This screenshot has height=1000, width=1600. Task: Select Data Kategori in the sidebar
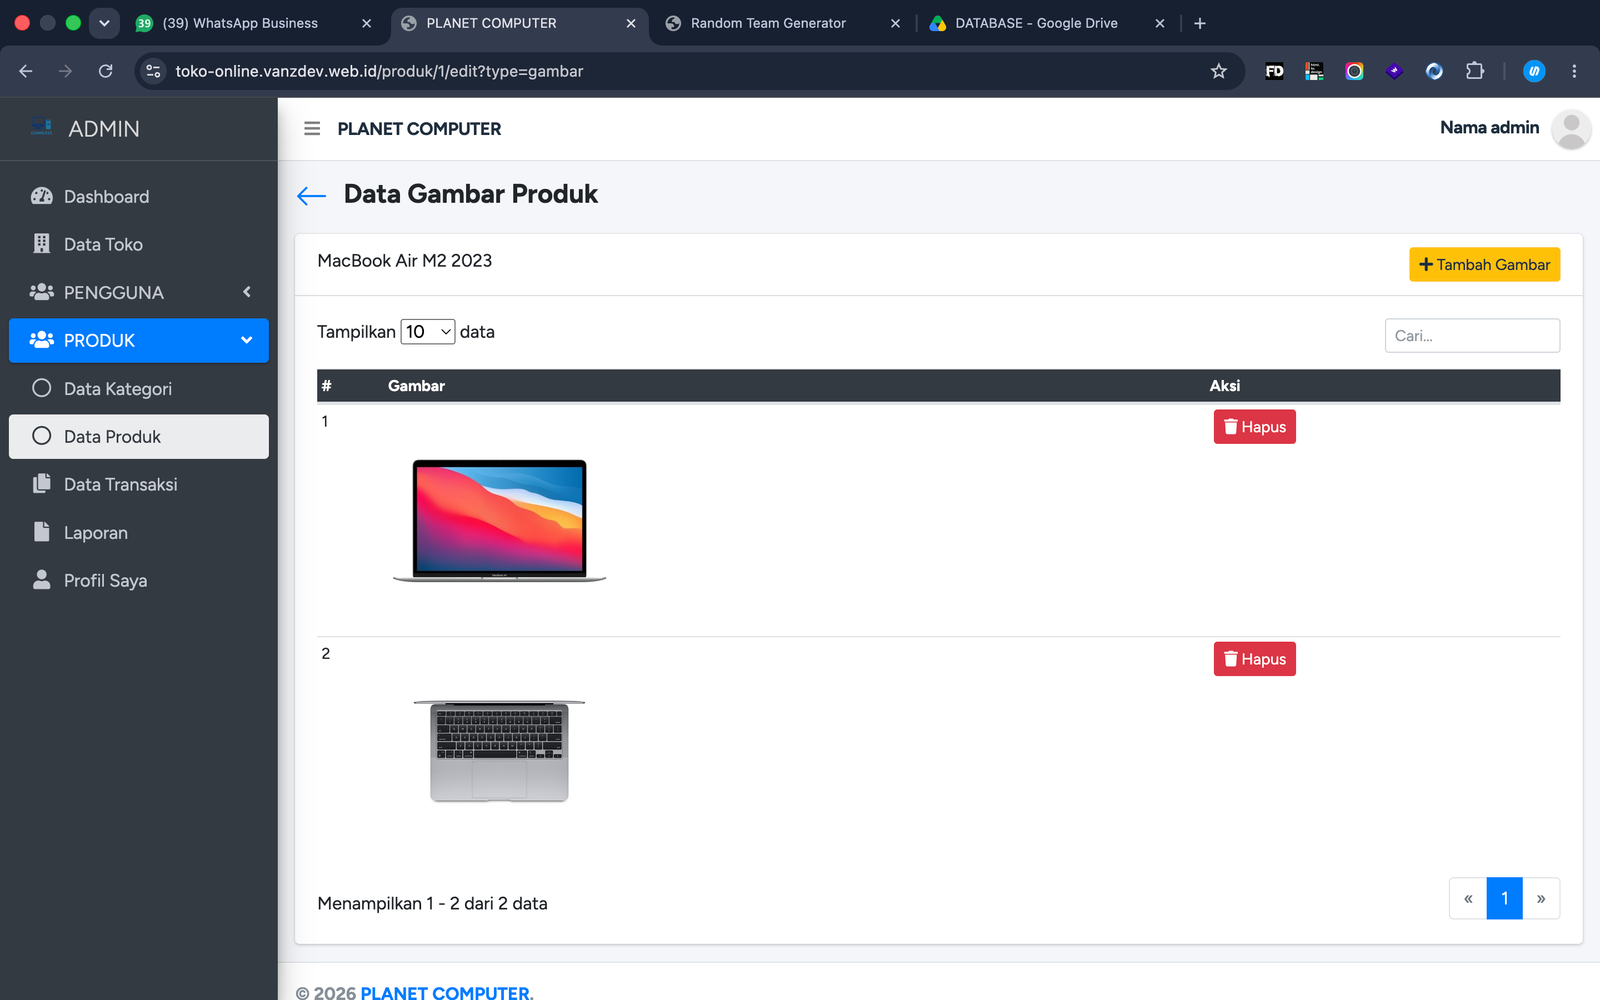coord(139,389)
